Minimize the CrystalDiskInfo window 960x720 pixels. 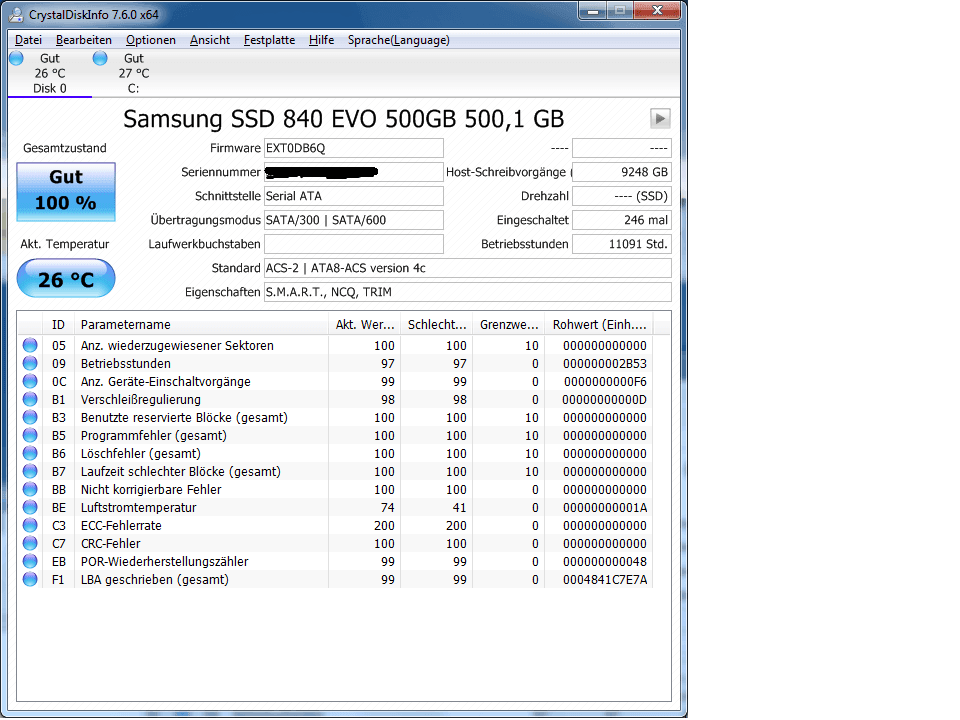coord(593,11)
